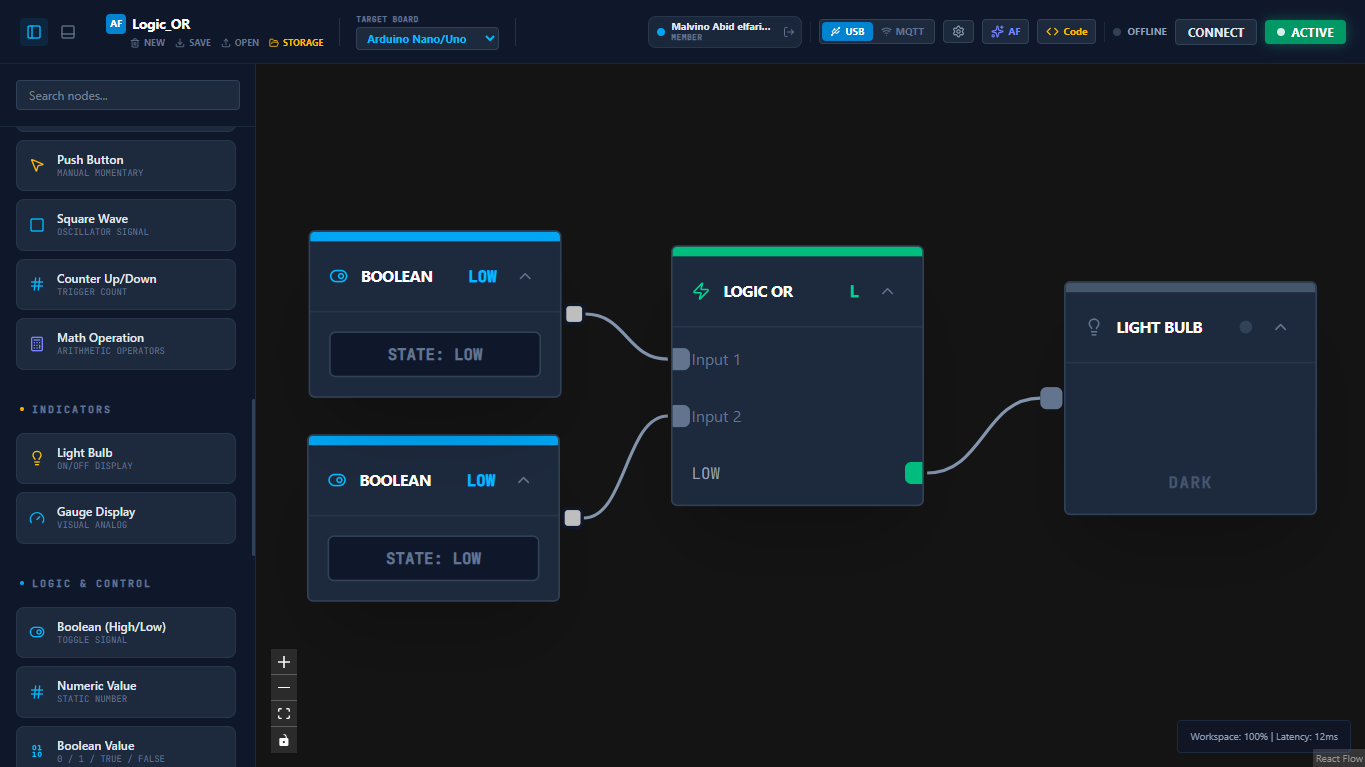Open the STORAGE menu item
The image size is (1365, 767).
pyautogui.click(x=296, y=43)
